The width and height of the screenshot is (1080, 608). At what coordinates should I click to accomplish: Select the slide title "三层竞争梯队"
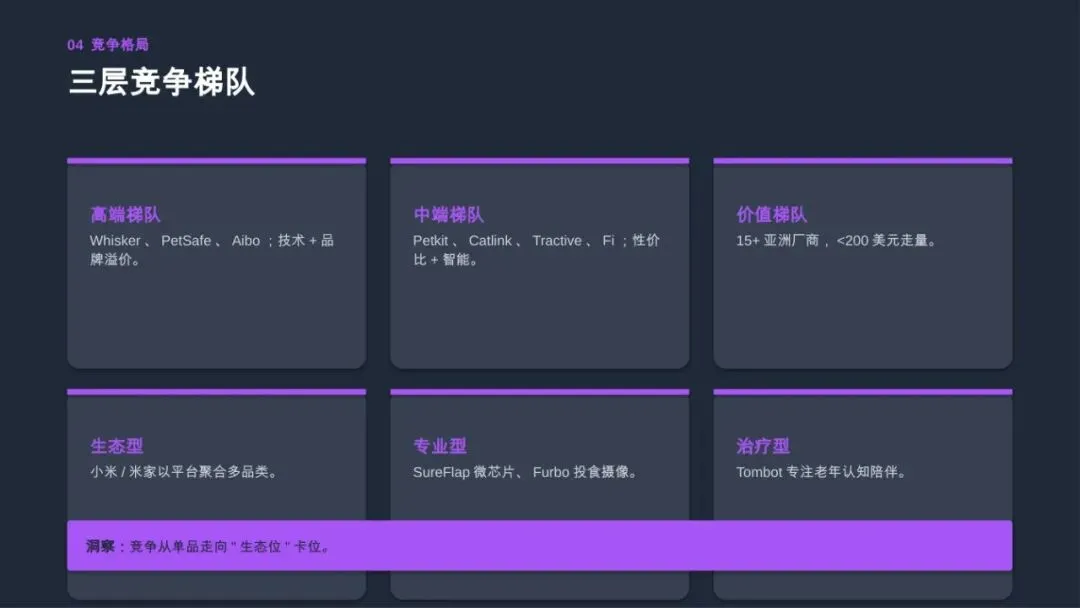tap(162, 82)
